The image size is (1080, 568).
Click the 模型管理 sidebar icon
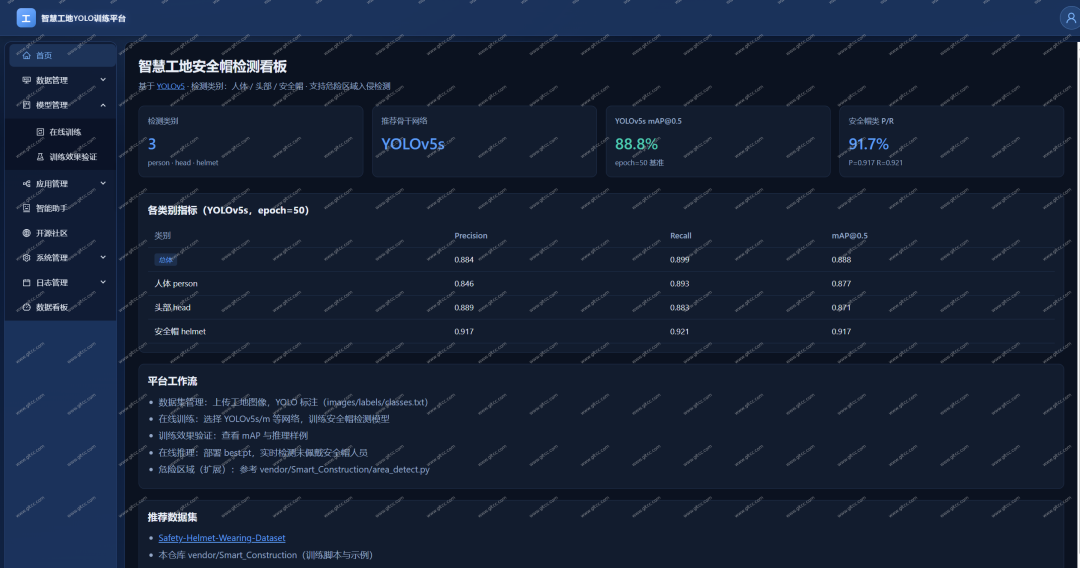coord(26,105)
